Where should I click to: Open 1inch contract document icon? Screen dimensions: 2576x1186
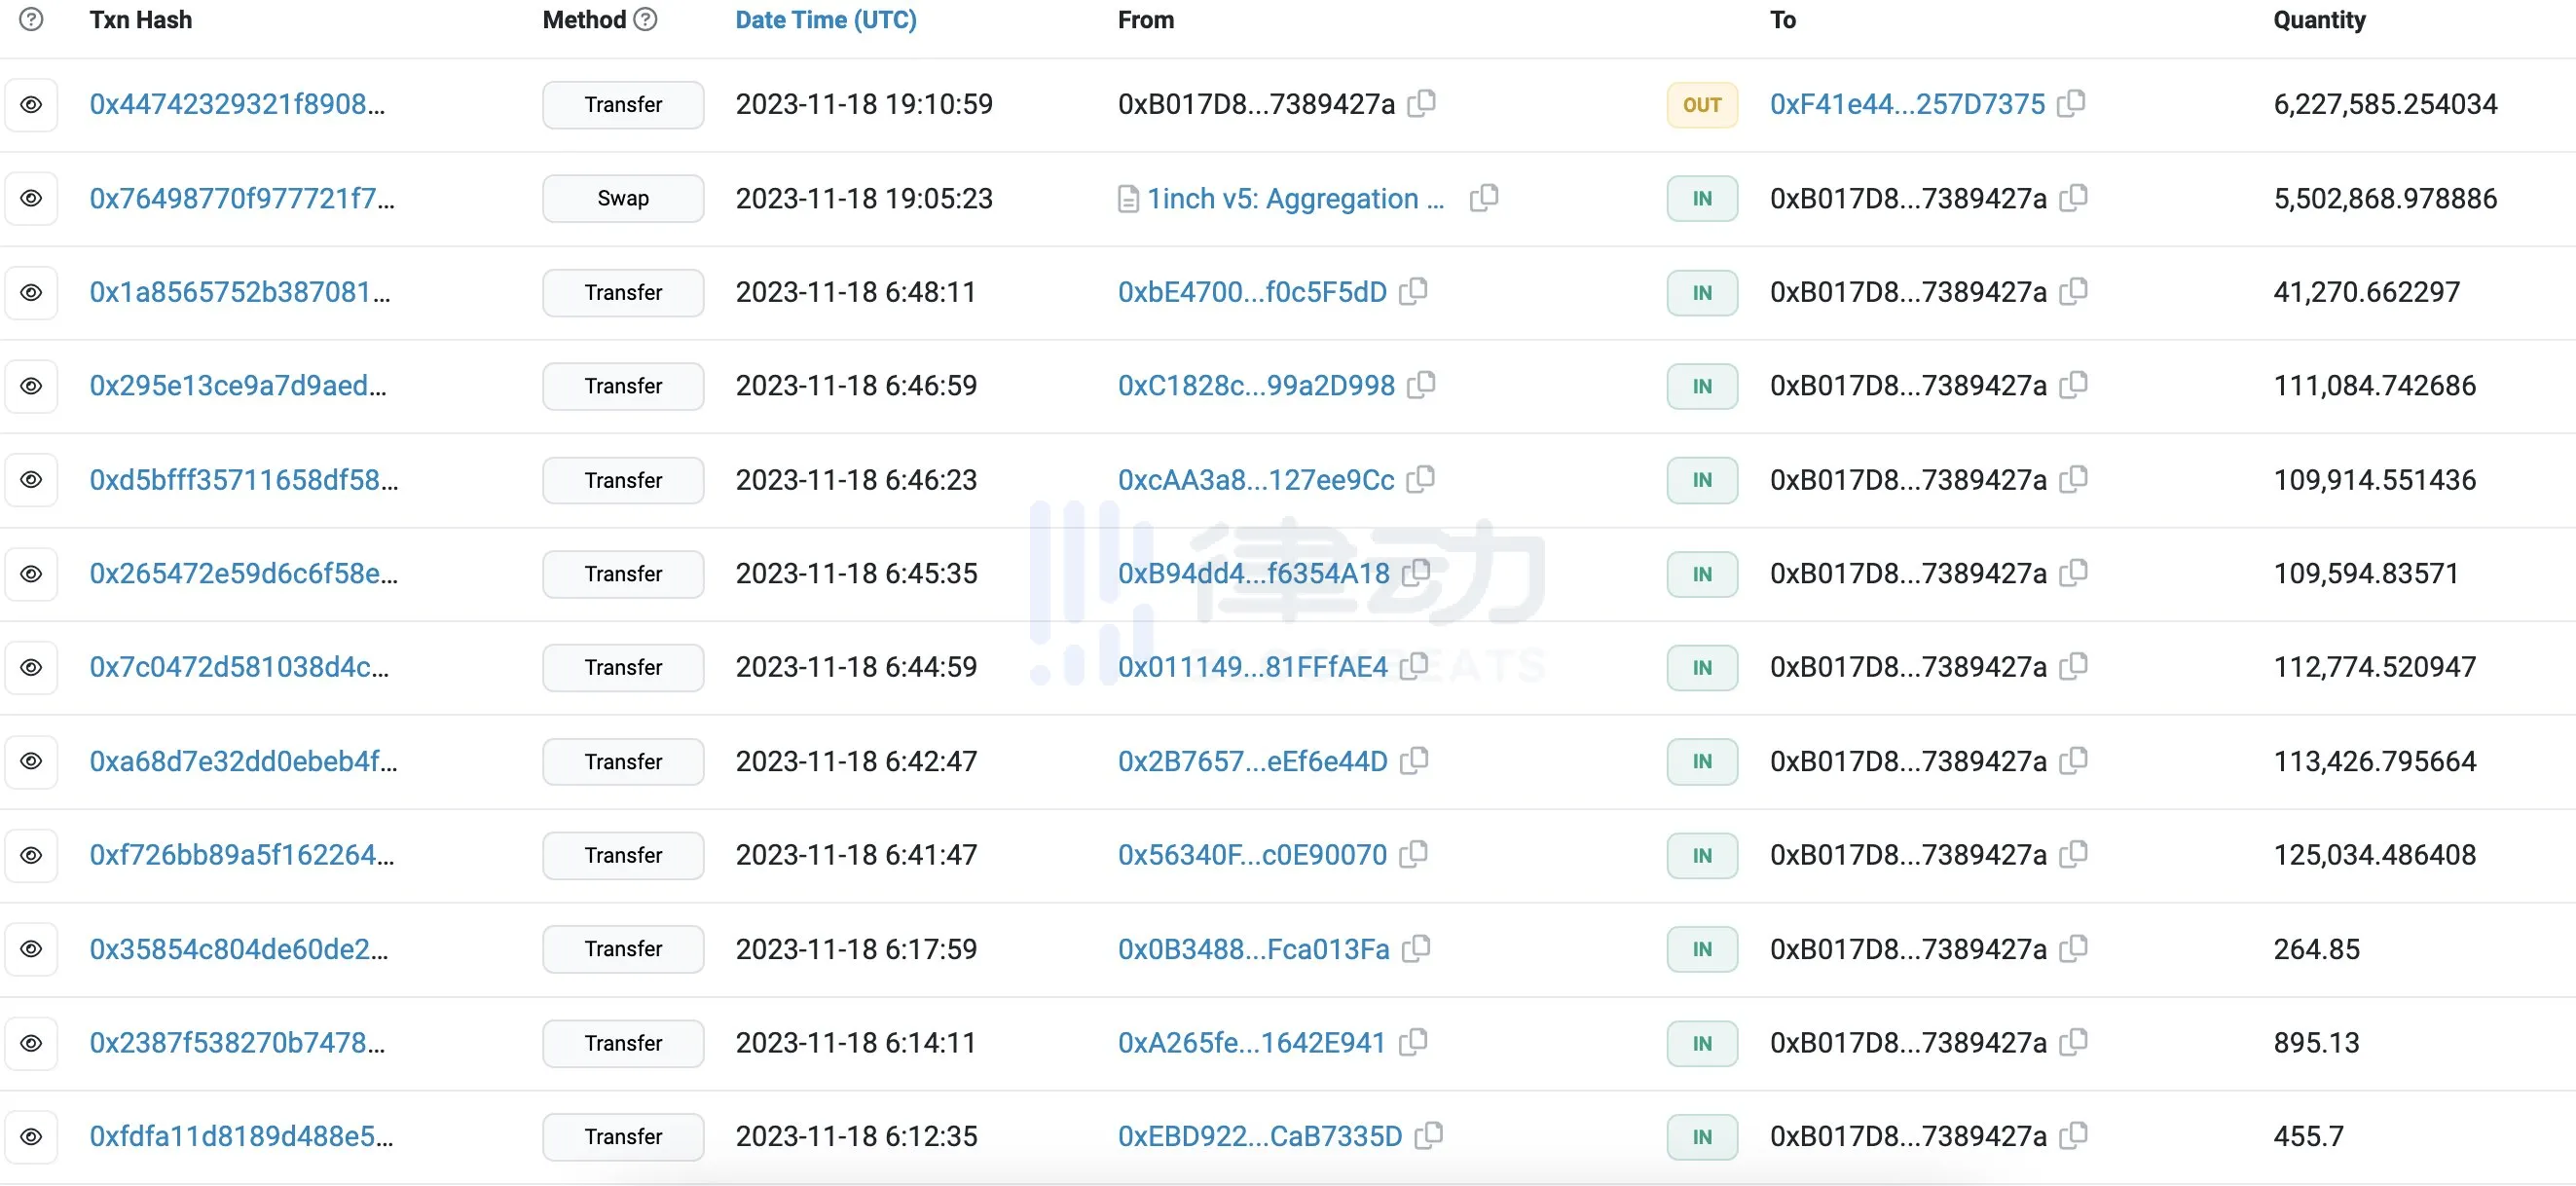click(1127, 199)
